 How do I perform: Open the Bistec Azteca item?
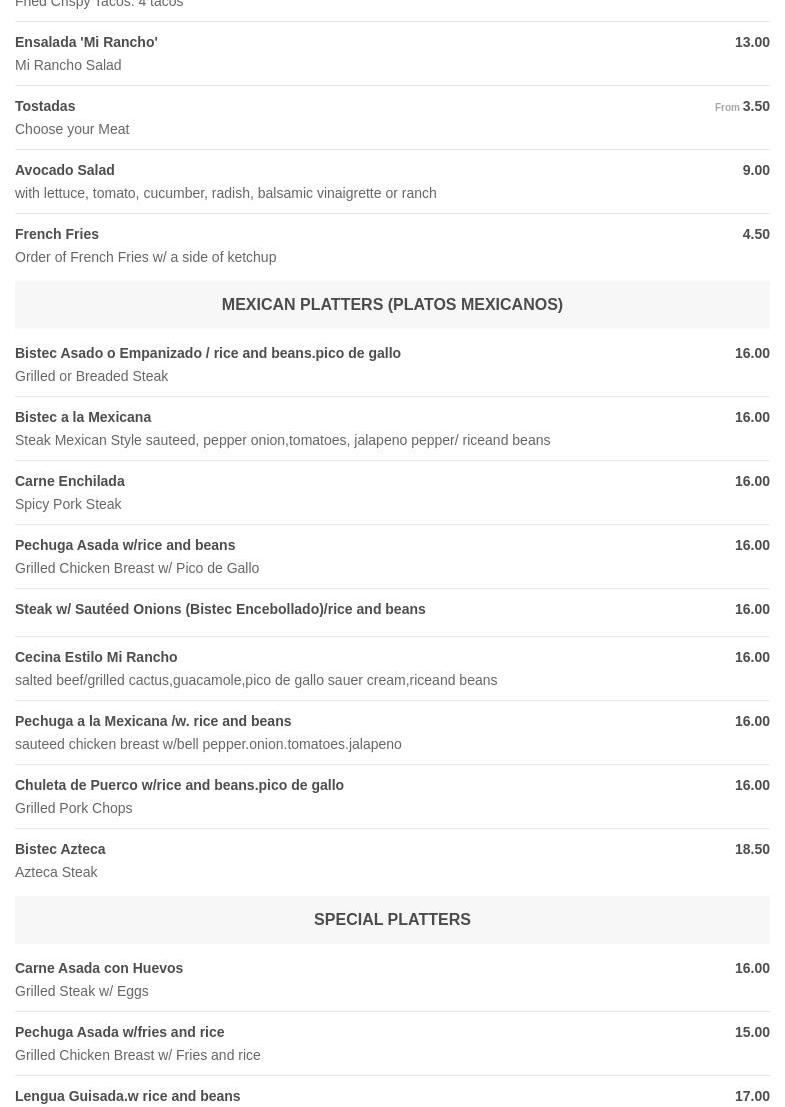coord(60,849)
